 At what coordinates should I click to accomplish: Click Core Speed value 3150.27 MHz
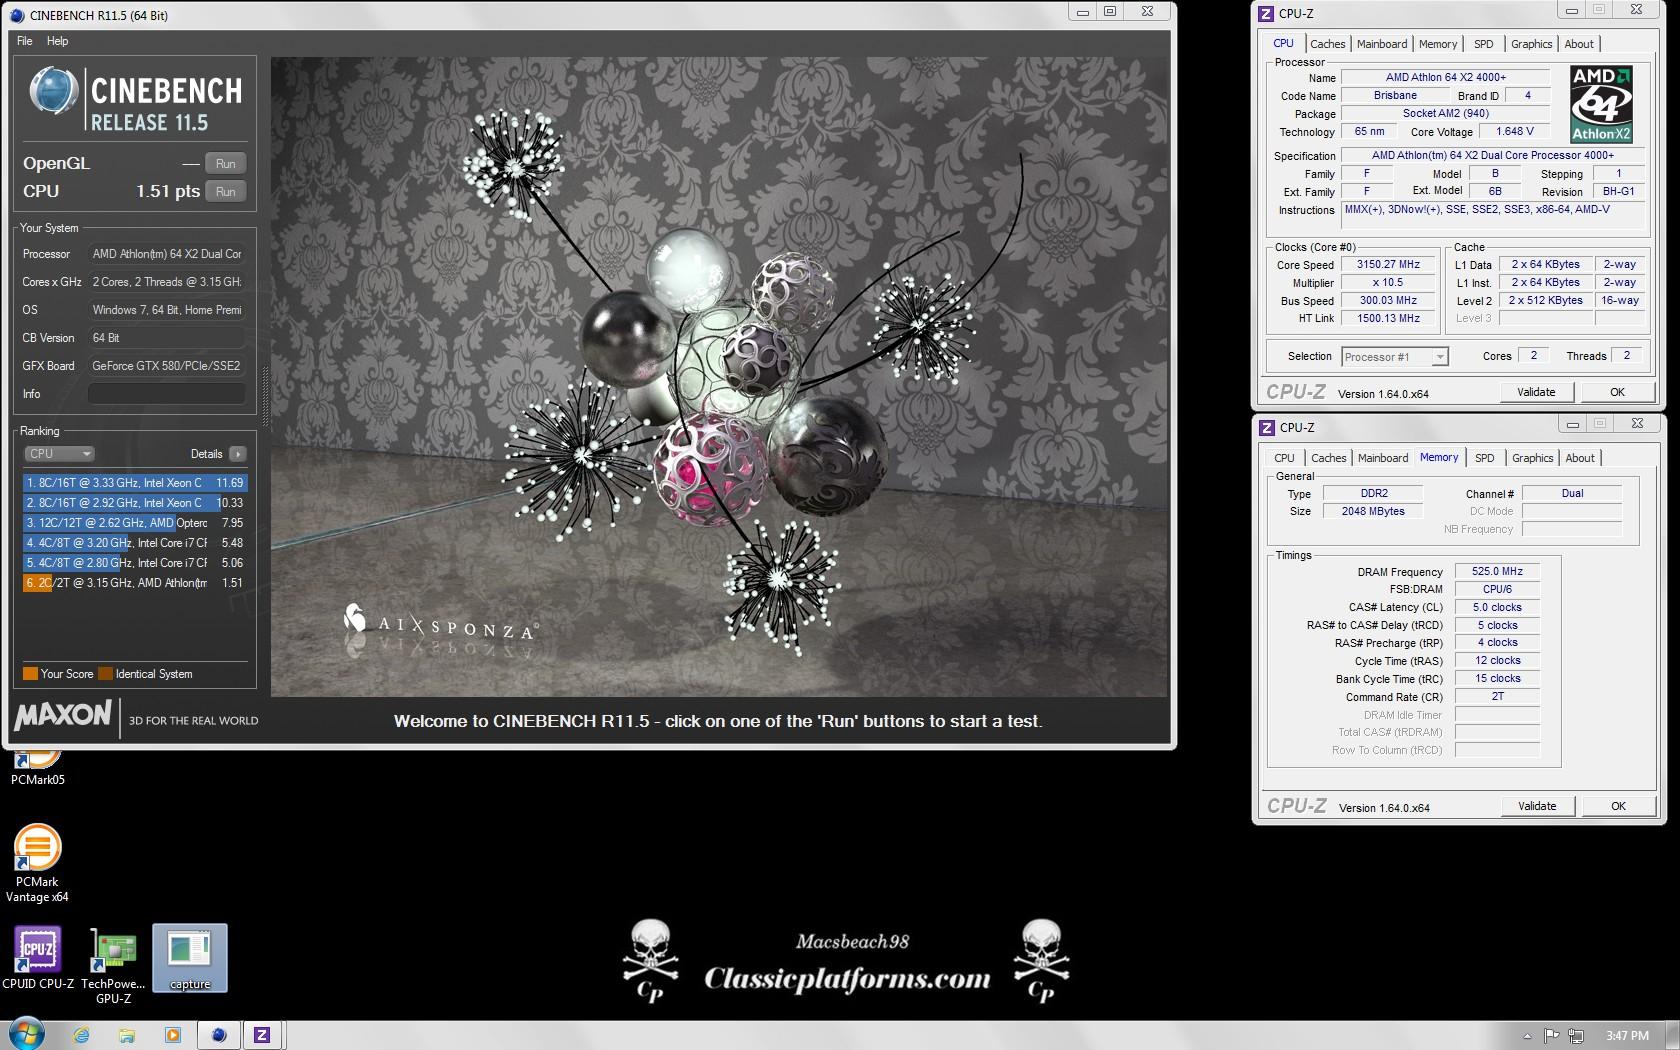(x=1388, y=265)
